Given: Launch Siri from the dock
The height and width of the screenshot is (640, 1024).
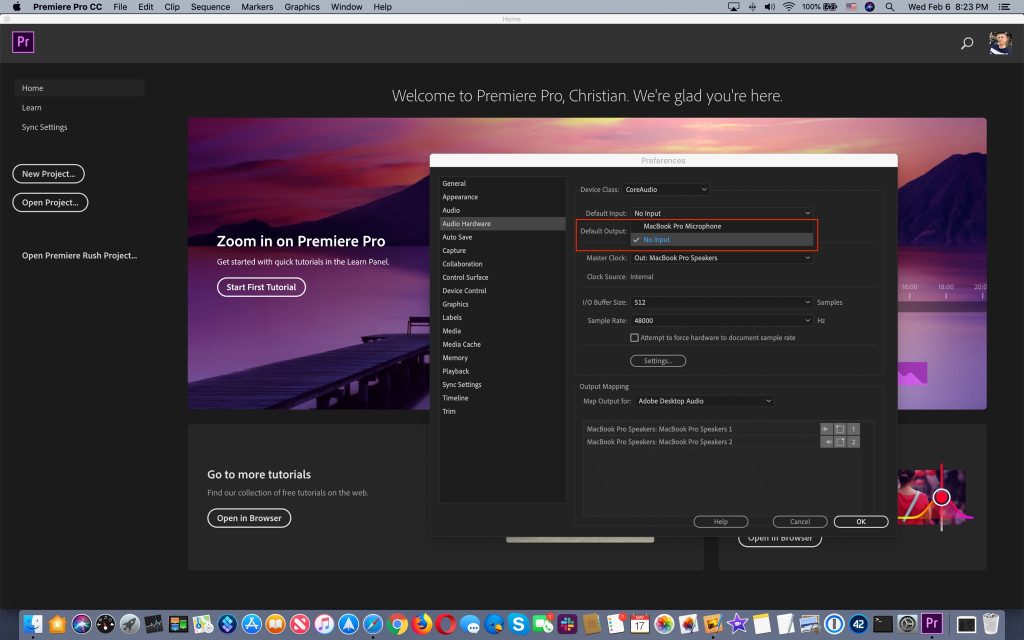Looking at the screenshot, I should pyautogui.click(x=82, y=624).
